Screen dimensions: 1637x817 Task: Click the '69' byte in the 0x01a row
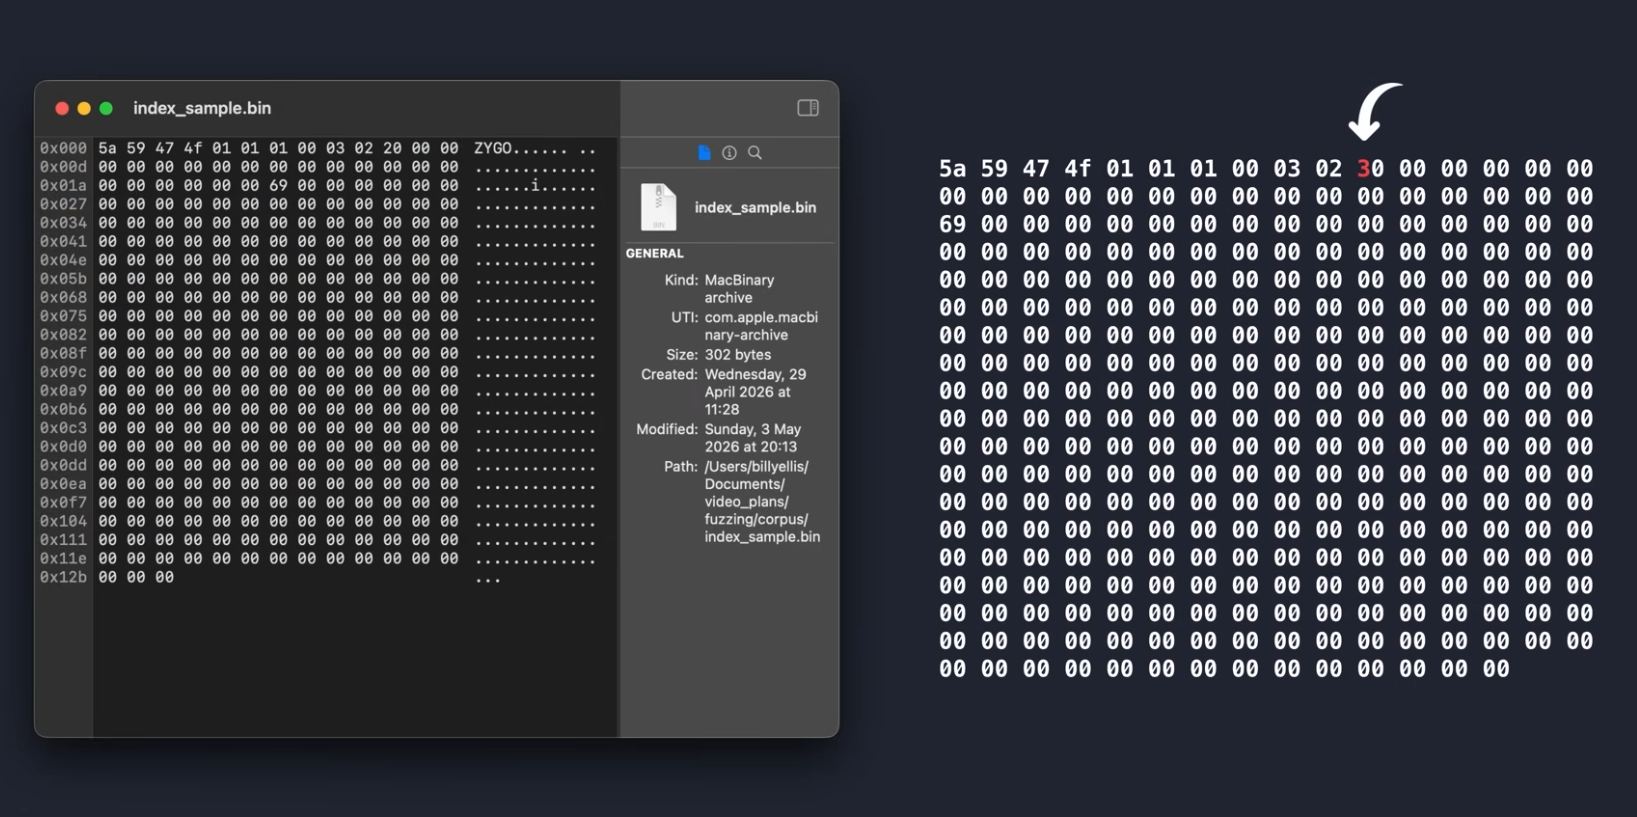click(x=278, y=185)
